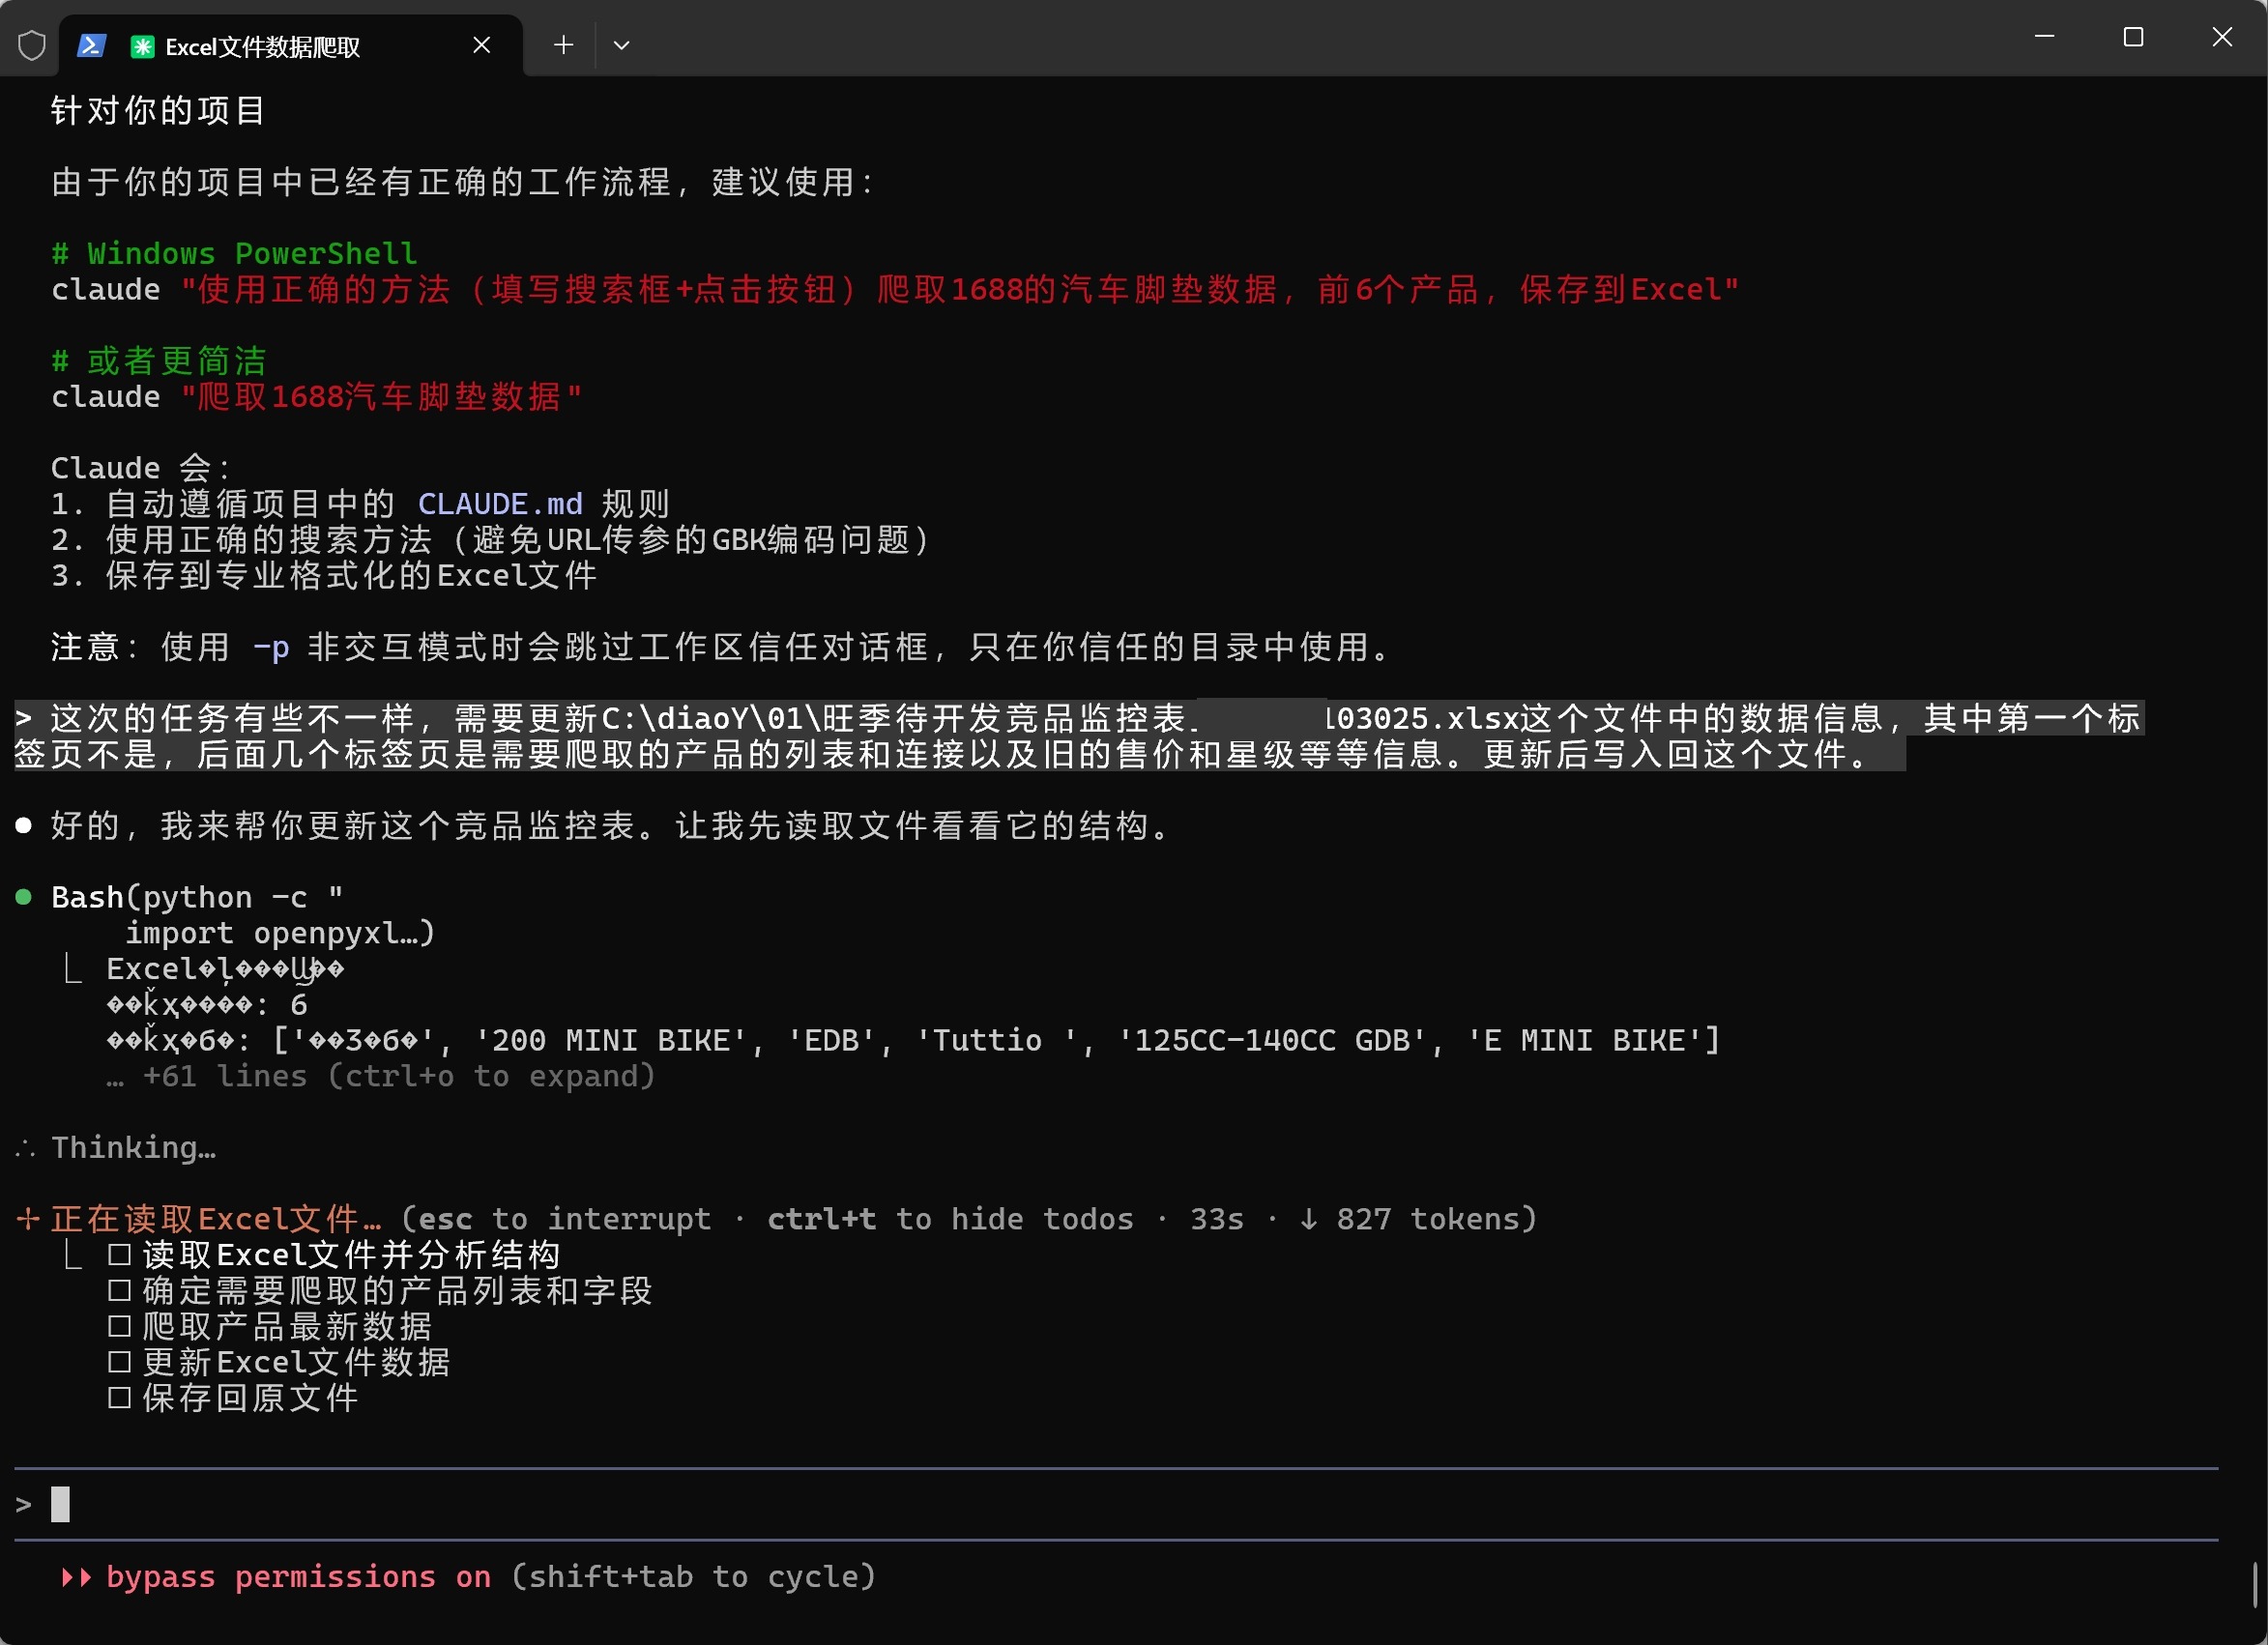Check the 读取Excel文件并分析结构 todo box

(x=119, y=1254)
